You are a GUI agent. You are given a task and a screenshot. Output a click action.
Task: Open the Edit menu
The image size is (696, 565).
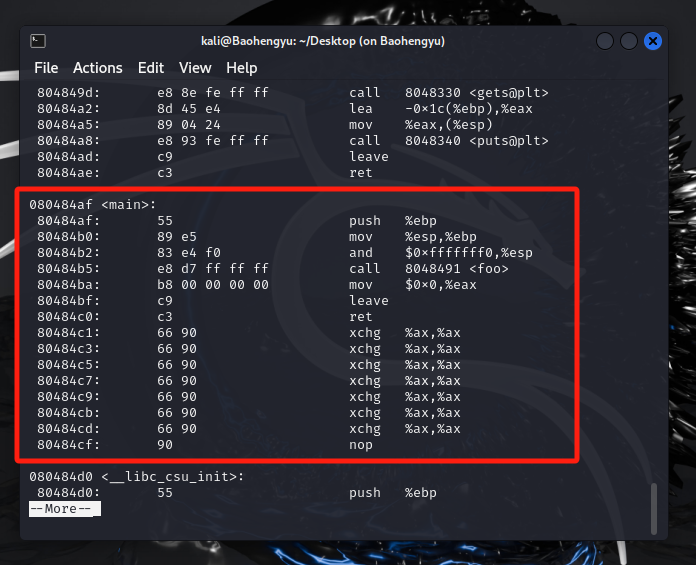(x=151, y=68)
